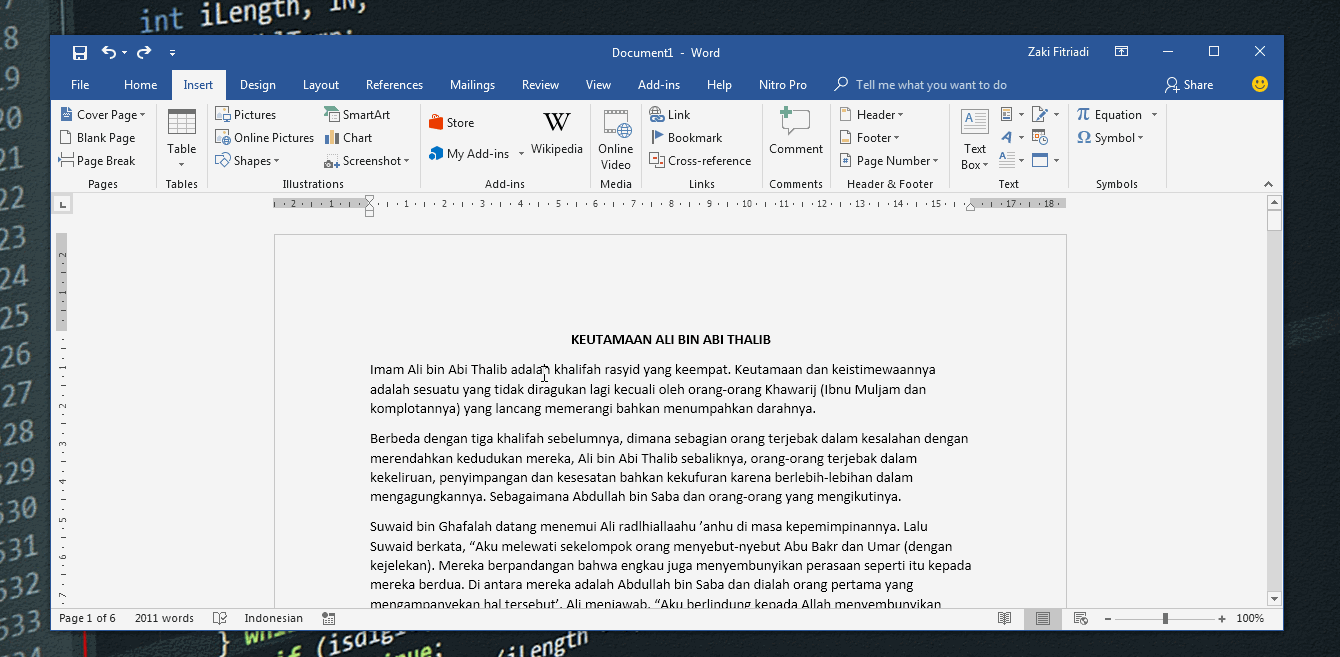The image size is (1340, 657).
Task: Collapse the ribbon
Action: click(1268, 184)
